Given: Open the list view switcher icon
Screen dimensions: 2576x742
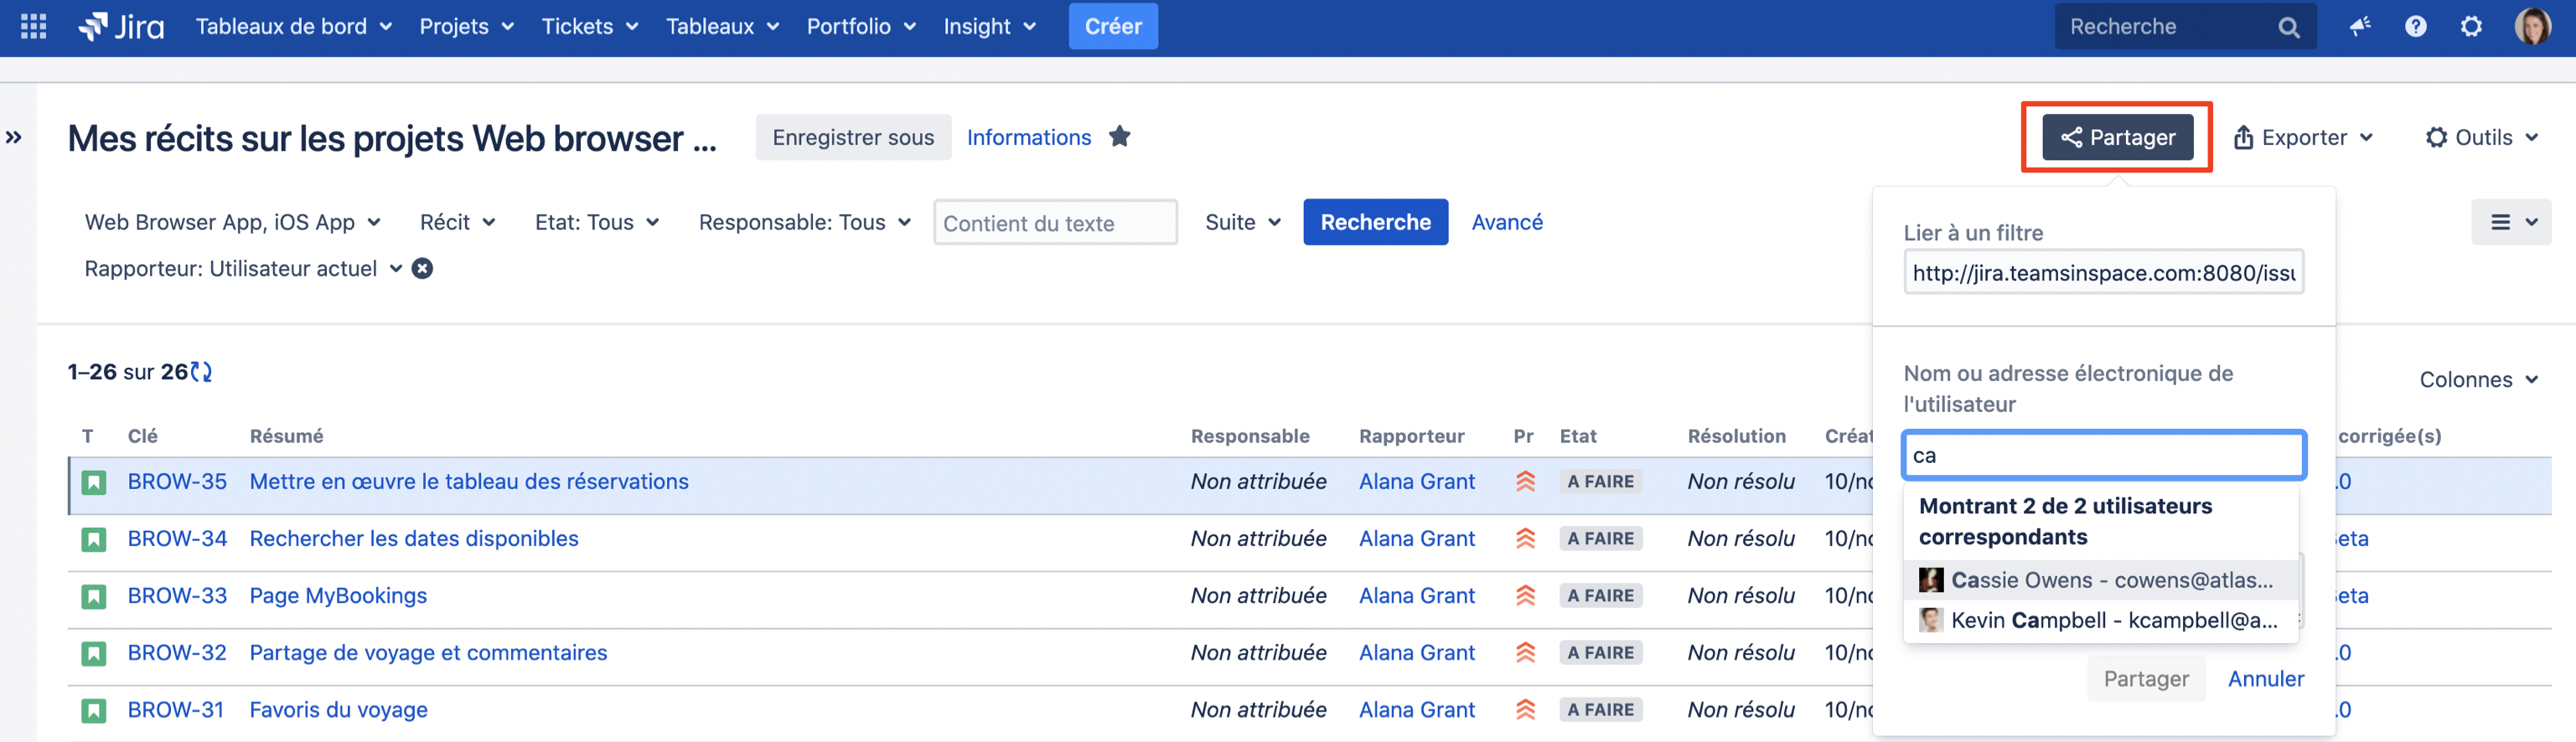Looking at the screenshot, I should [x=2510, y=222].
